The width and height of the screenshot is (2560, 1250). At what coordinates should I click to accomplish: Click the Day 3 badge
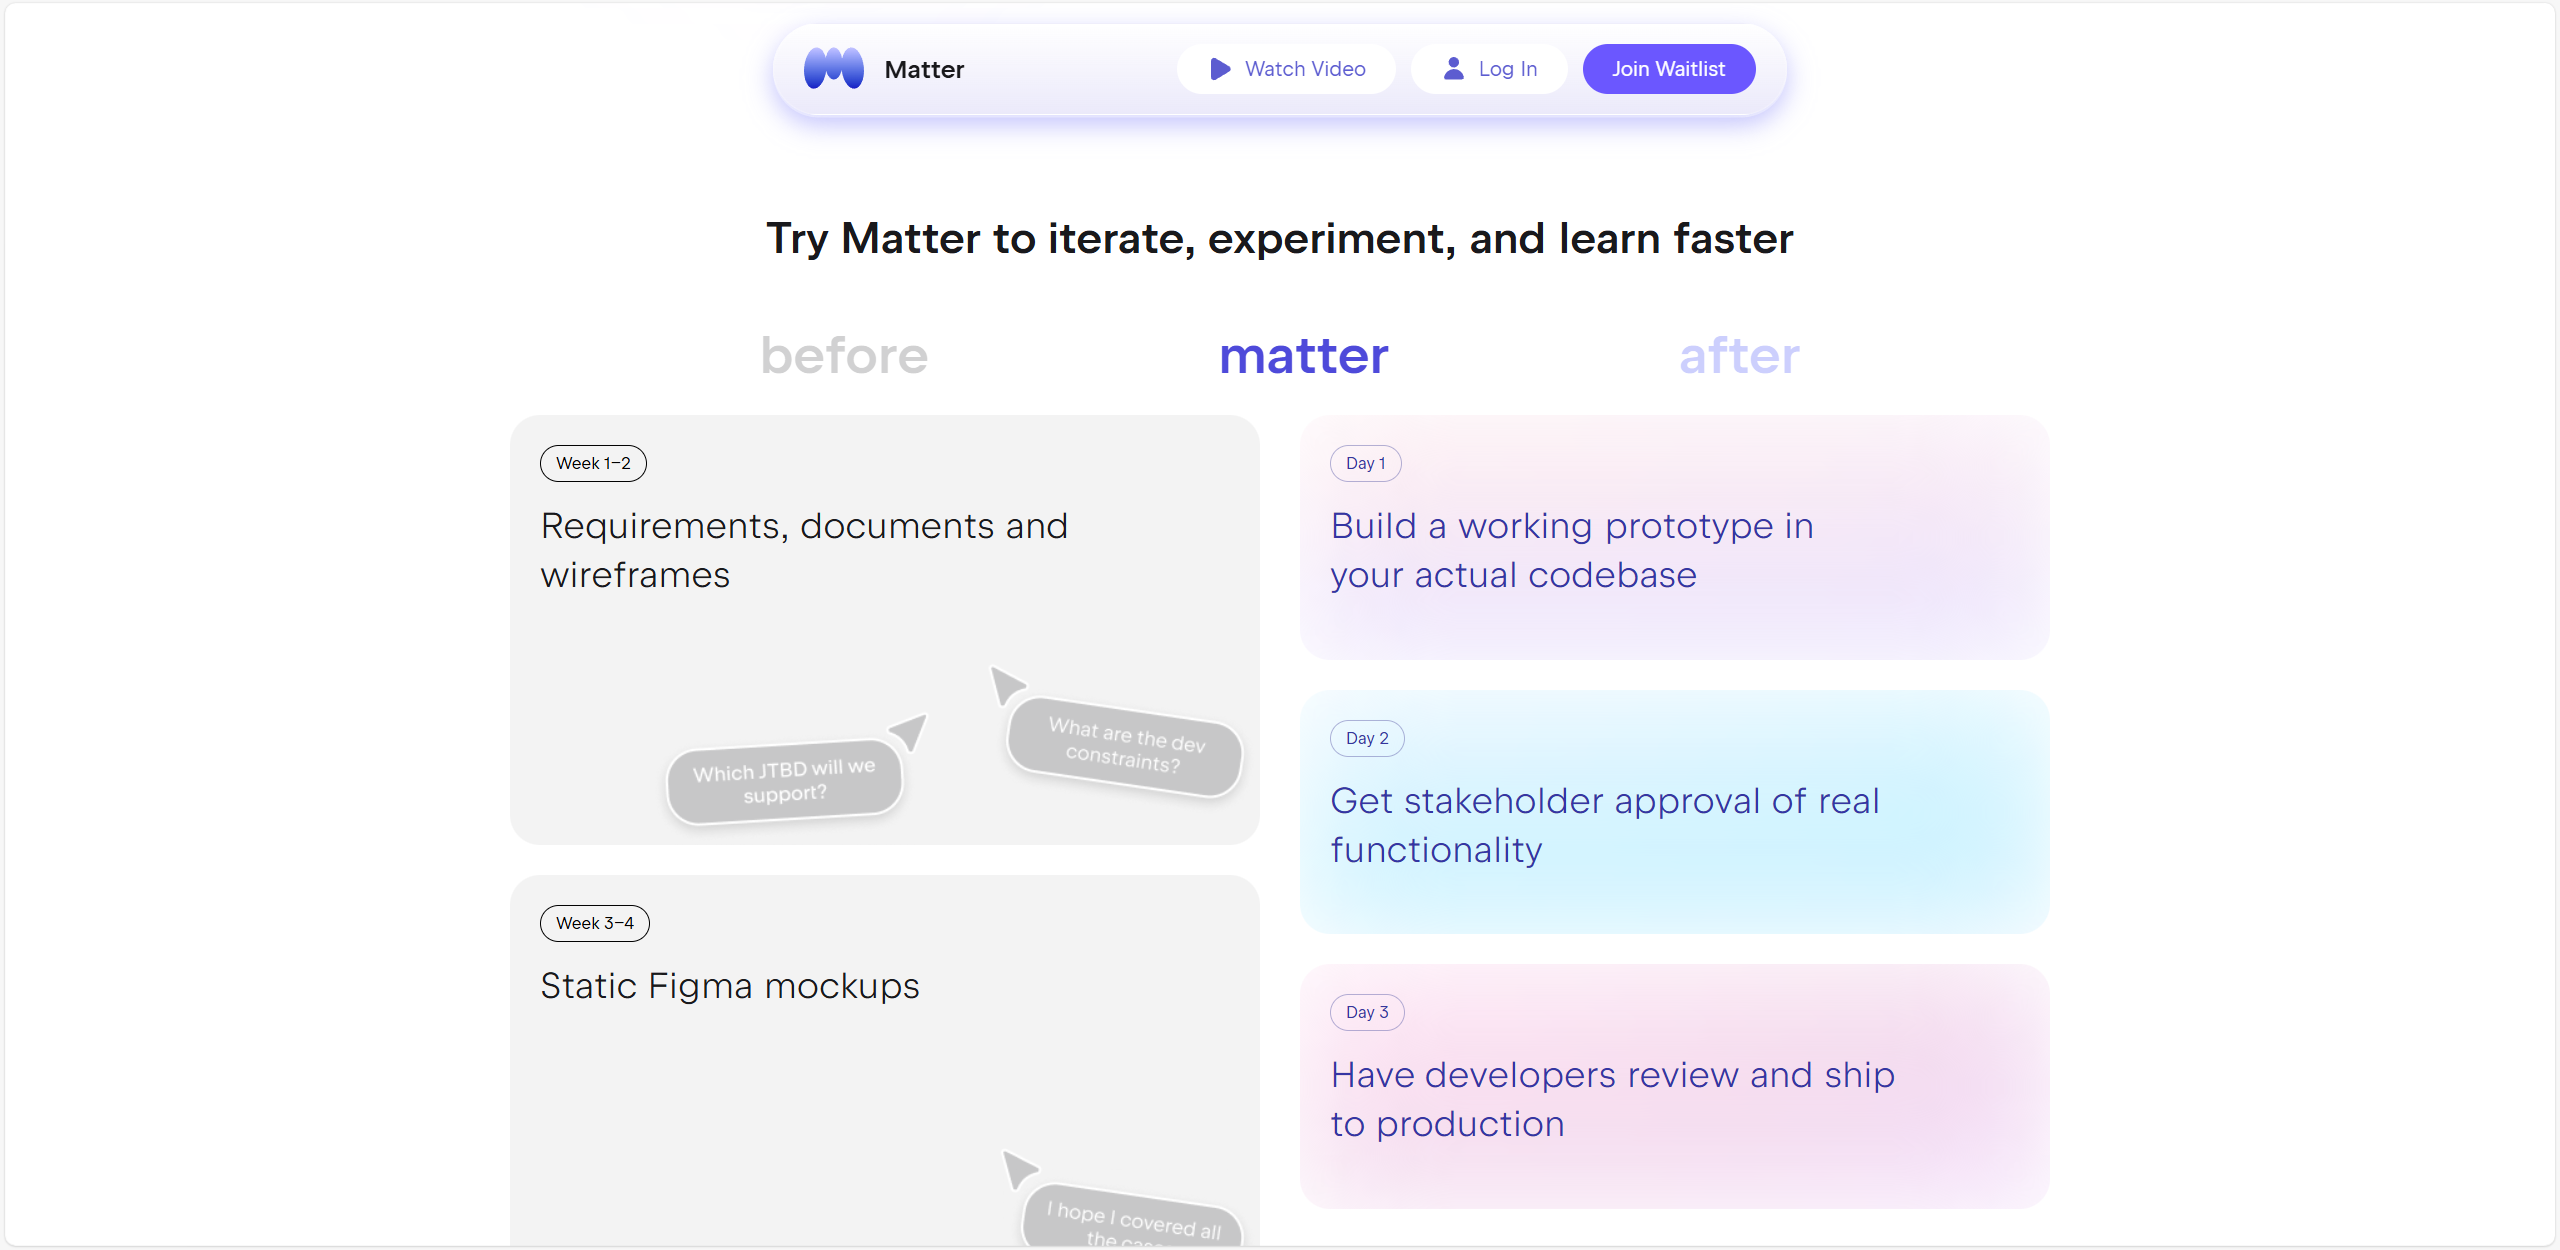(1367, 1012)
